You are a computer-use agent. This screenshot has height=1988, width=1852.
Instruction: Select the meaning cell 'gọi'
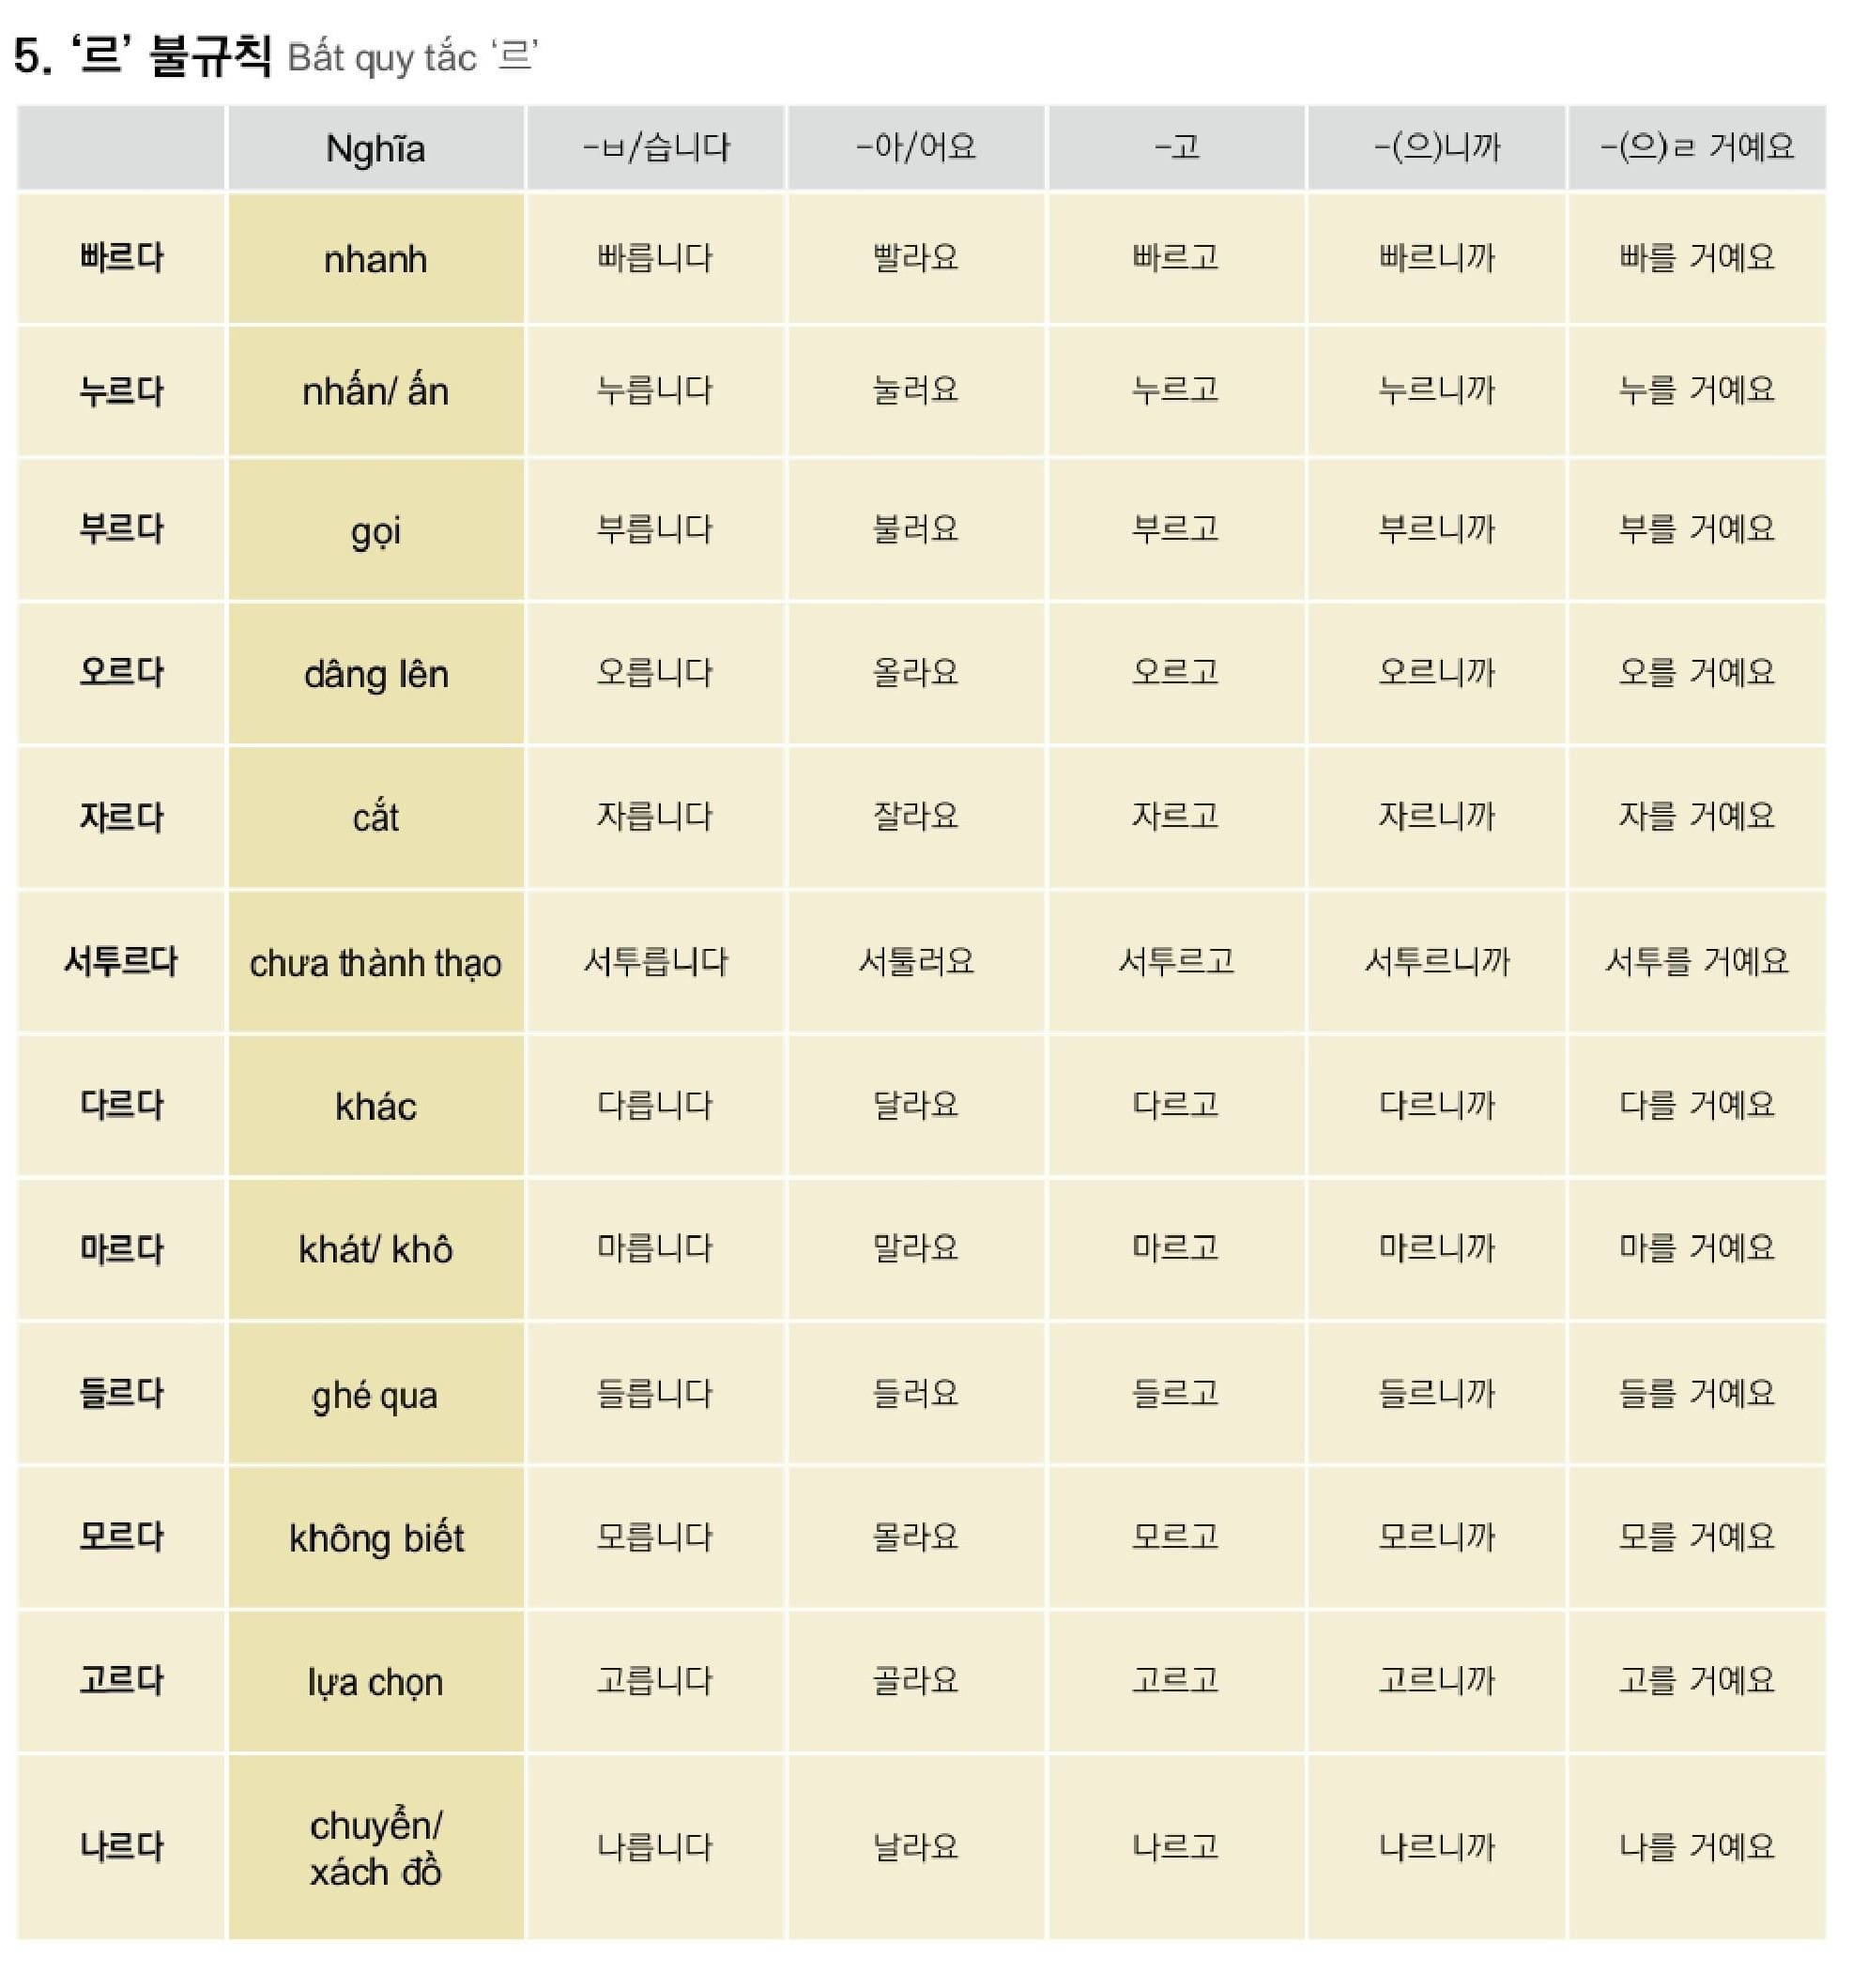(375, 531)
